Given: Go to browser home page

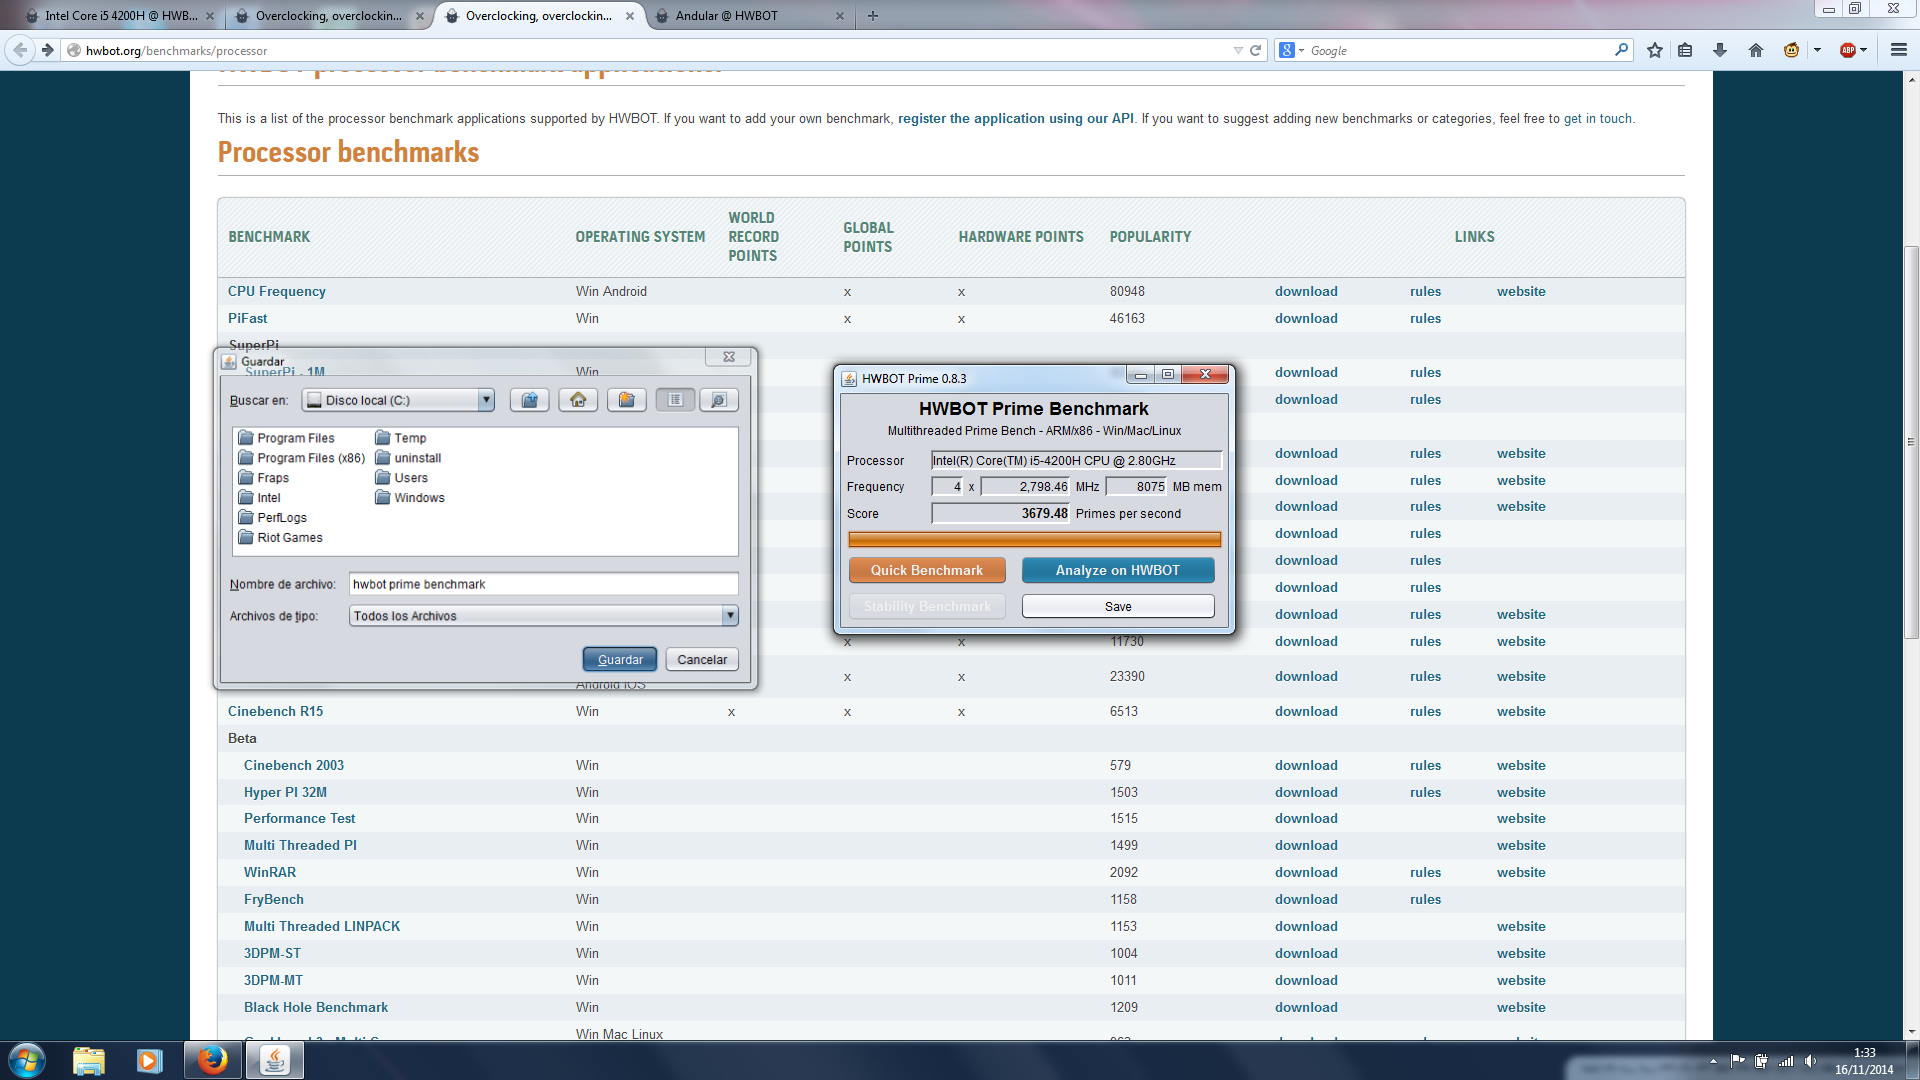Looking at the screenshot, I should click(1756, 50).
